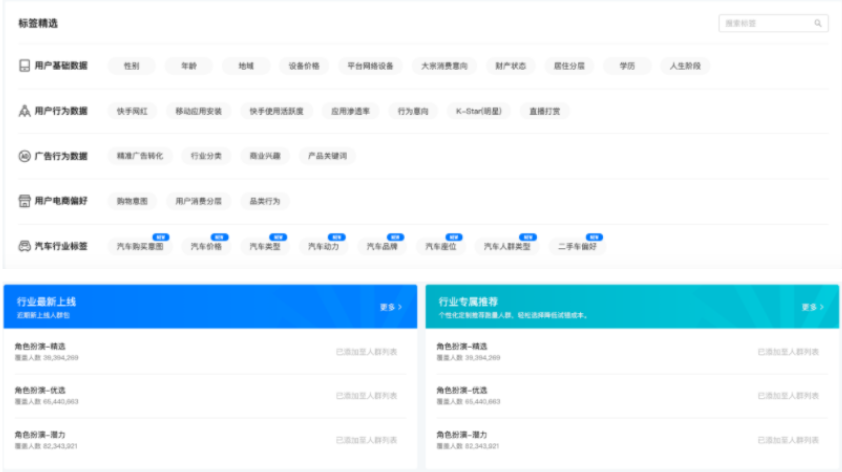
Task: Click the search magnifier icon
Action: pos(818,23)
